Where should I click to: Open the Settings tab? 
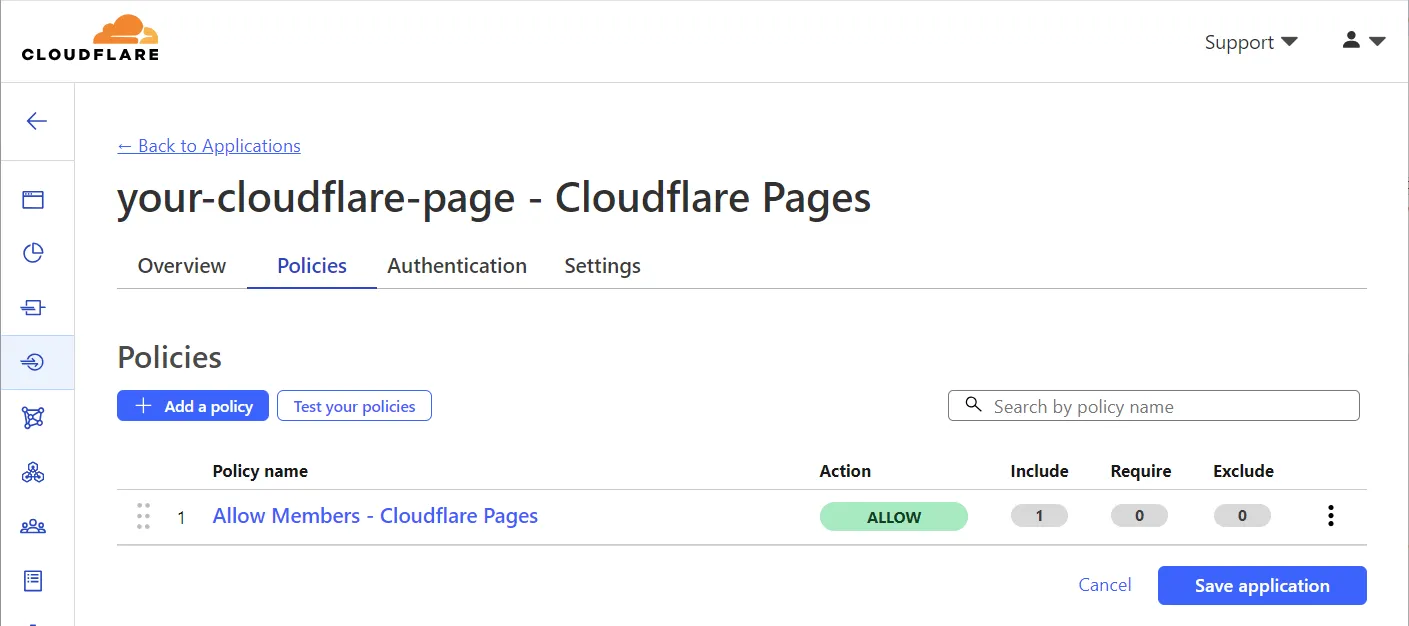602,266
